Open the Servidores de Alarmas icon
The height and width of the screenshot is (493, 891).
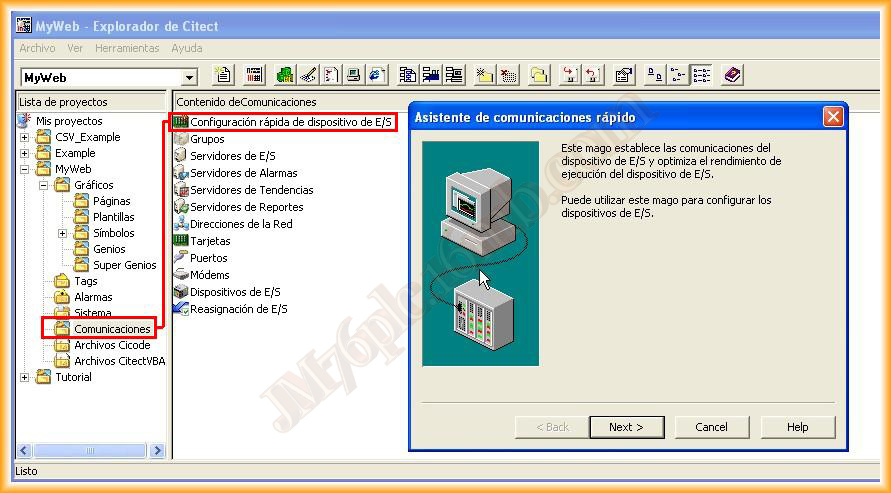coord(181,173)
